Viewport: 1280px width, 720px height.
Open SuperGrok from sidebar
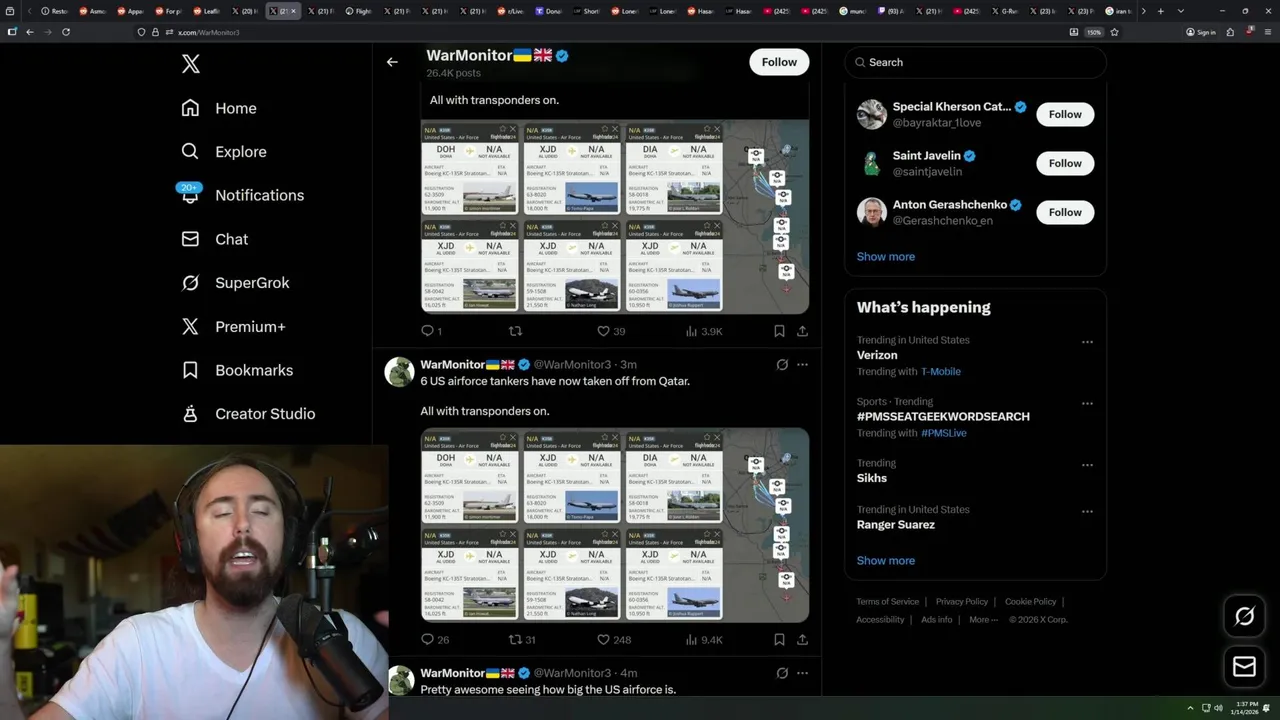click(235, 283)
